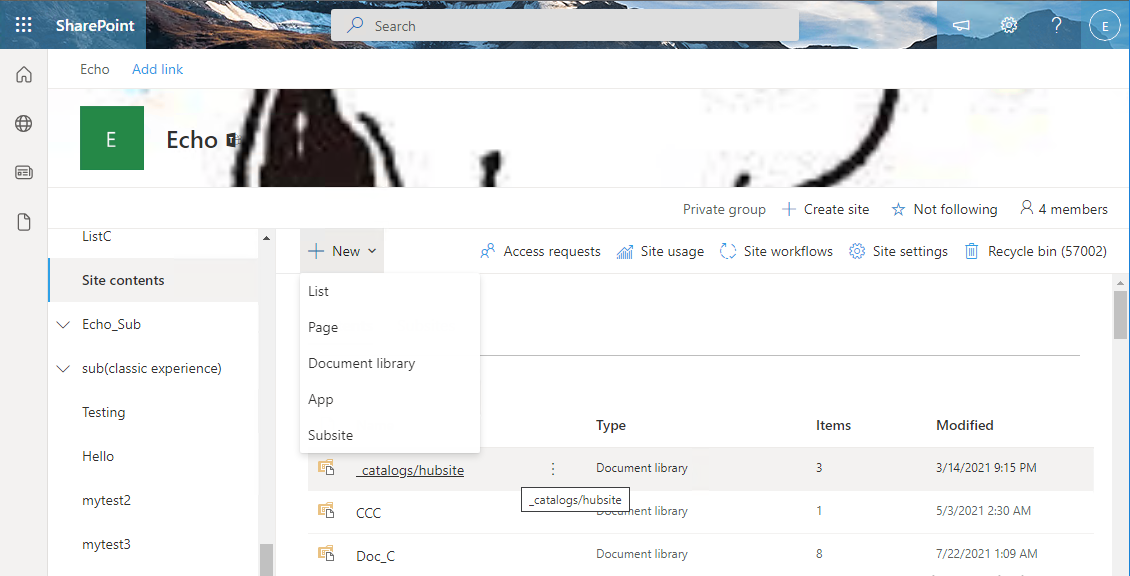Click the star icon to follow site
The image size is (1130, 576).
point(898,210)
